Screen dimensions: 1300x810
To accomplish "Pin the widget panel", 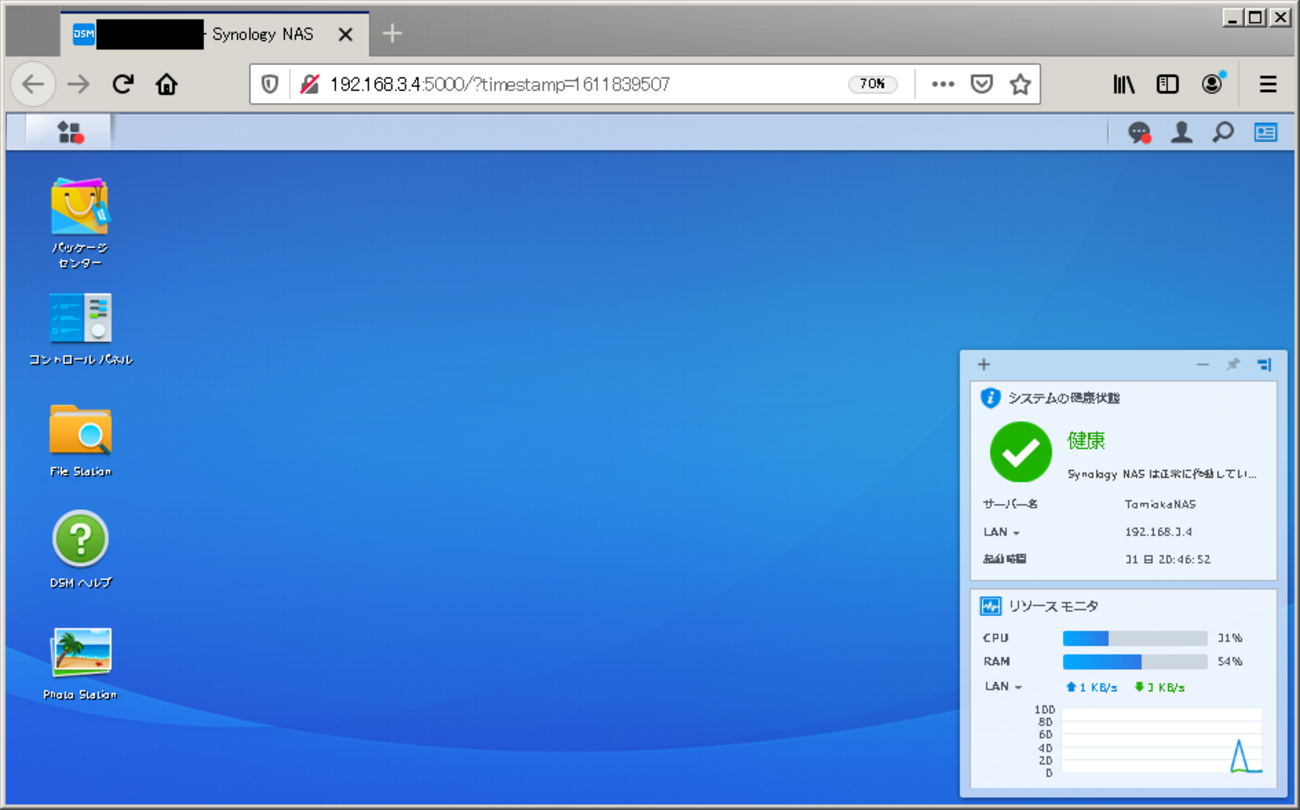I will pos(1233,365).
